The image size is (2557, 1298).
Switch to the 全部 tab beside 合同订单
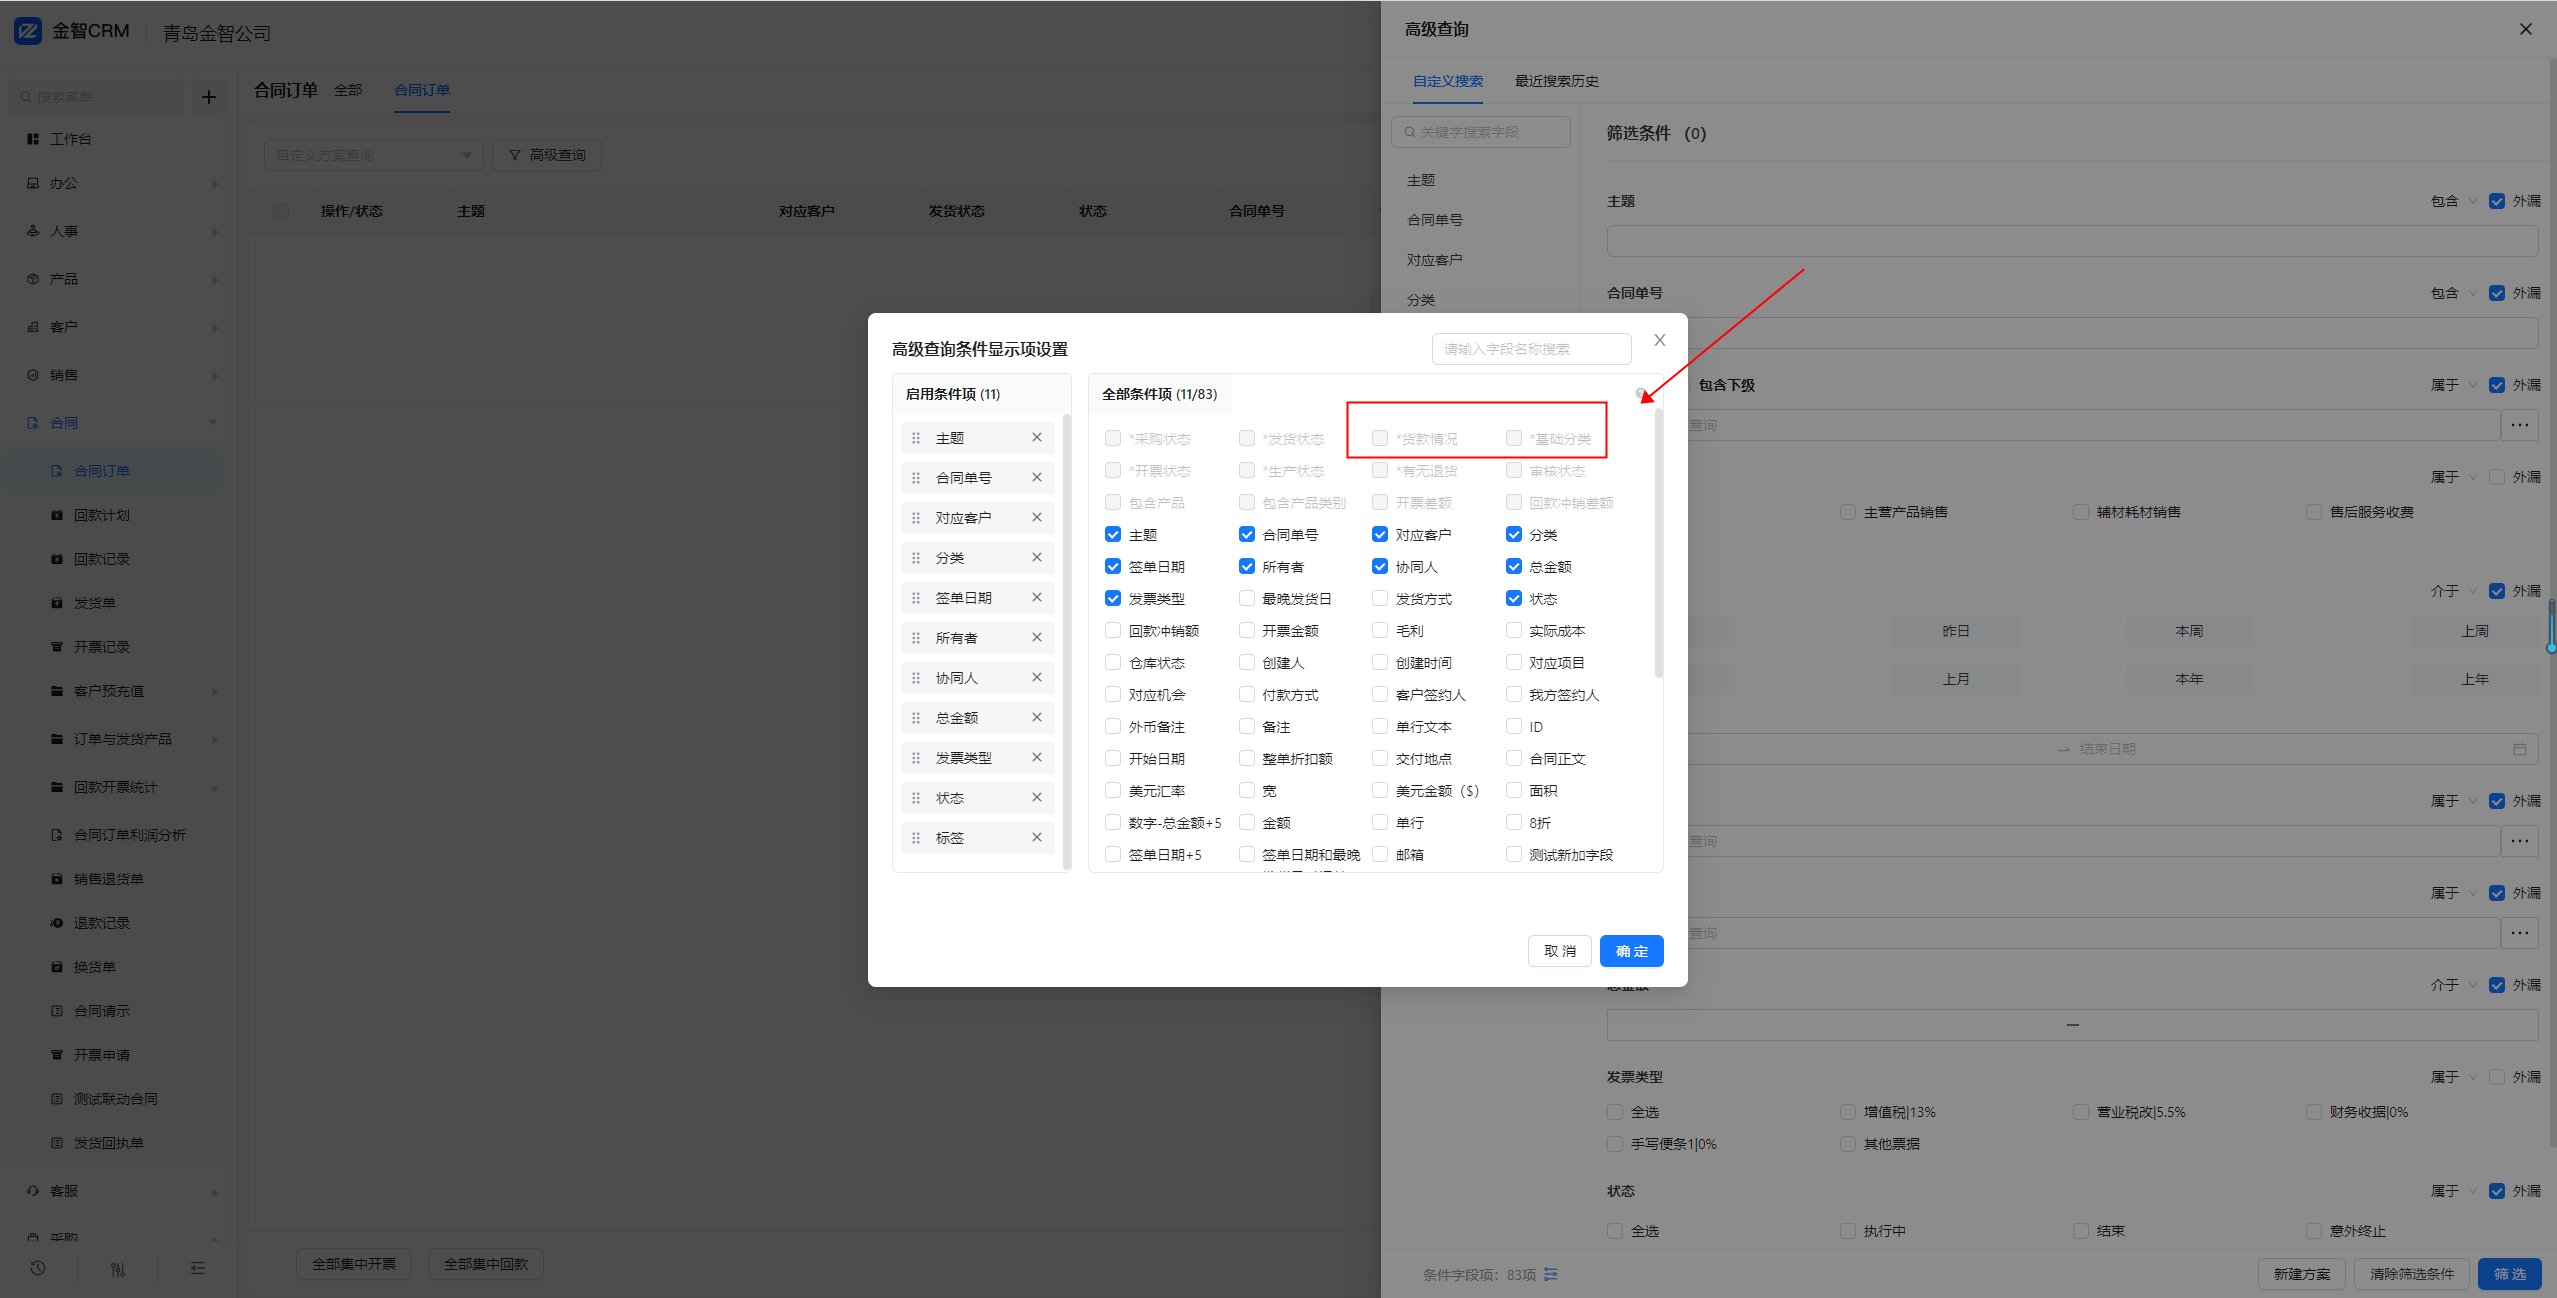tap(348, 90)
